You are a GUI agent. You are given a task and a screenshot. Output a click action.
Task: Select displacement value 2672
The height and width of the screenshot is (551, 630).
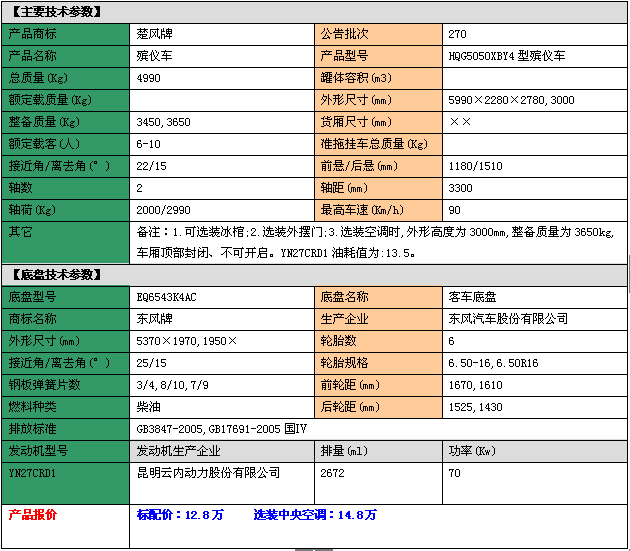click(332, 473)
